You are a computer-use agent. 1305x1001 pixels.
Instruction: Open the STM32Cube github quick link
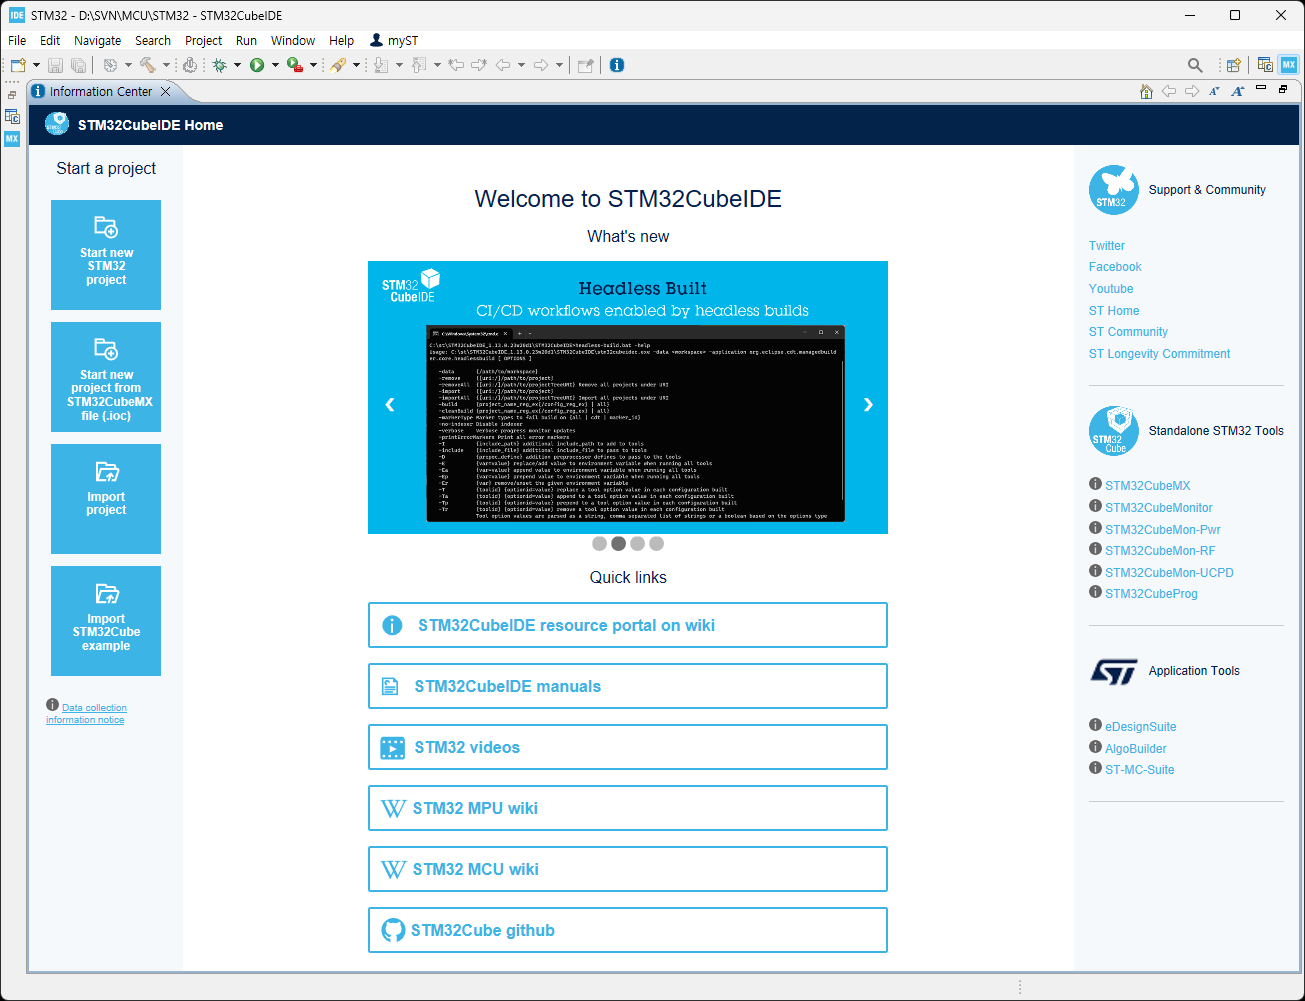[x=628, y=930]
